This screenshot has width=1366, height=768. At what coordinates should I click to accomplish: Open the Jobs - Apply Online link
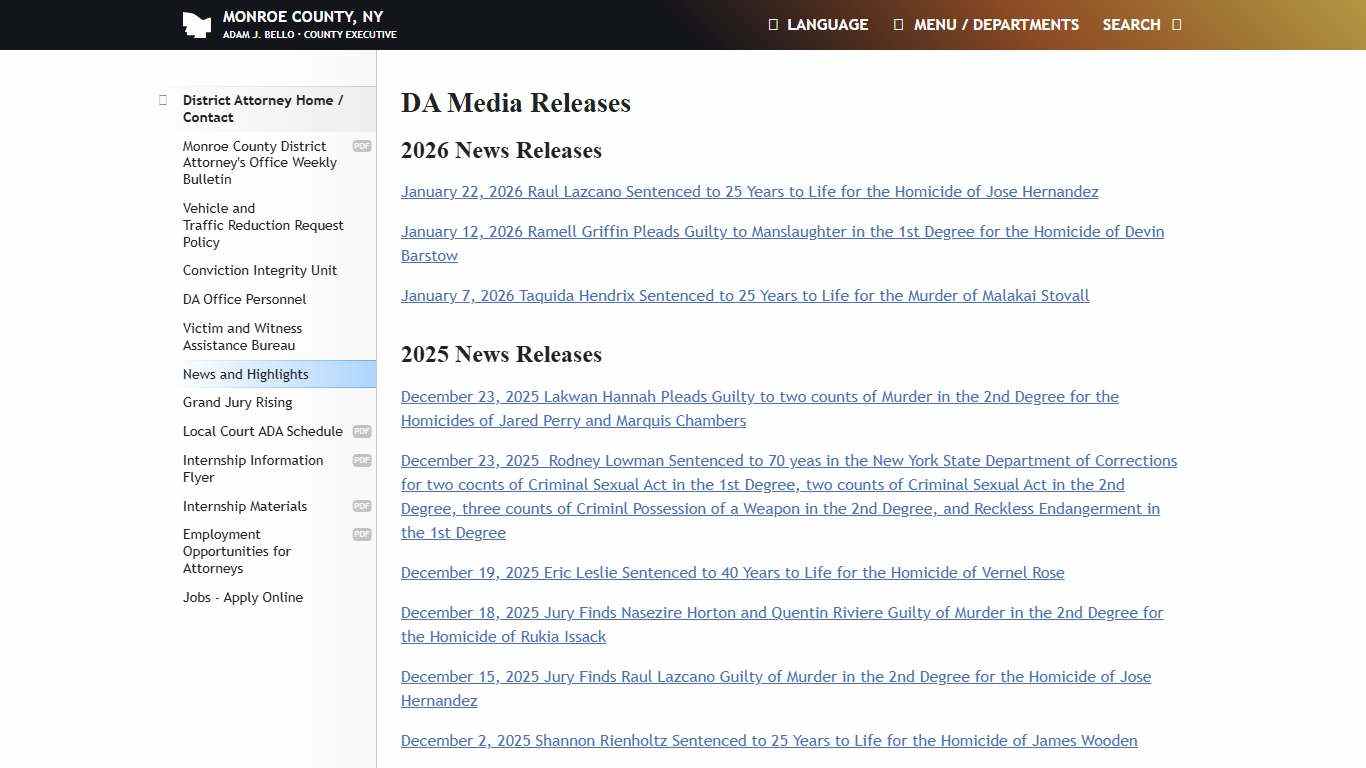click(x=242, y=597)
